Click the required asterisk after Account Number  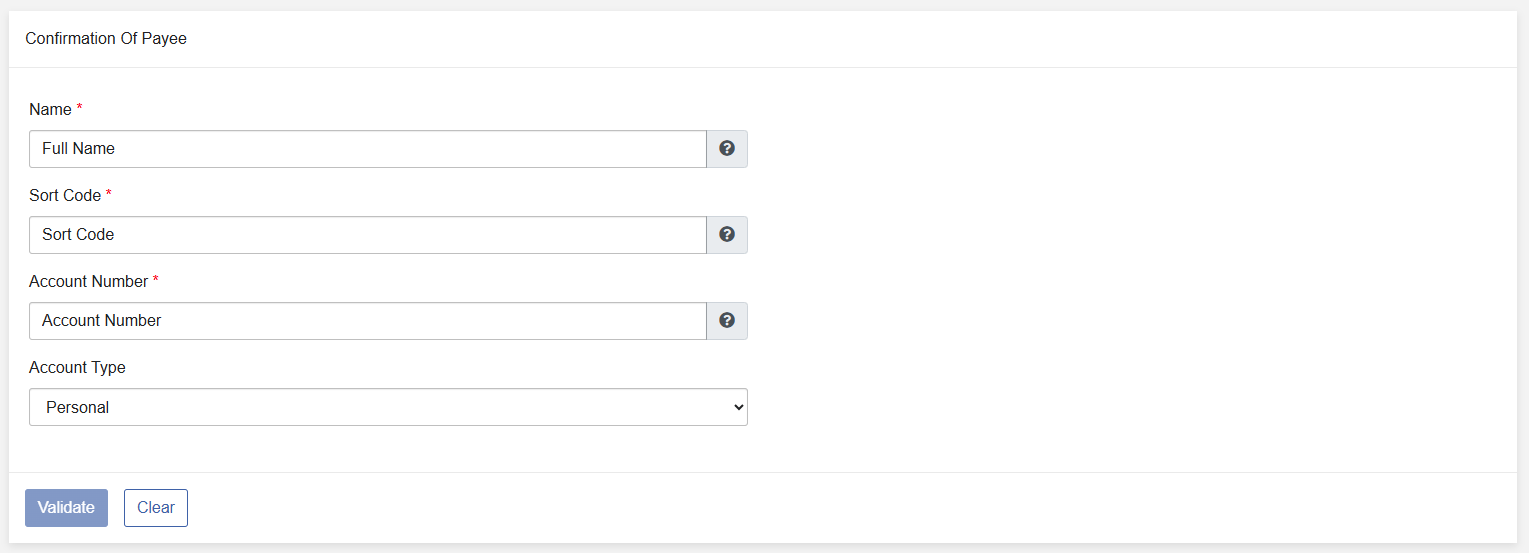[156, 280]
